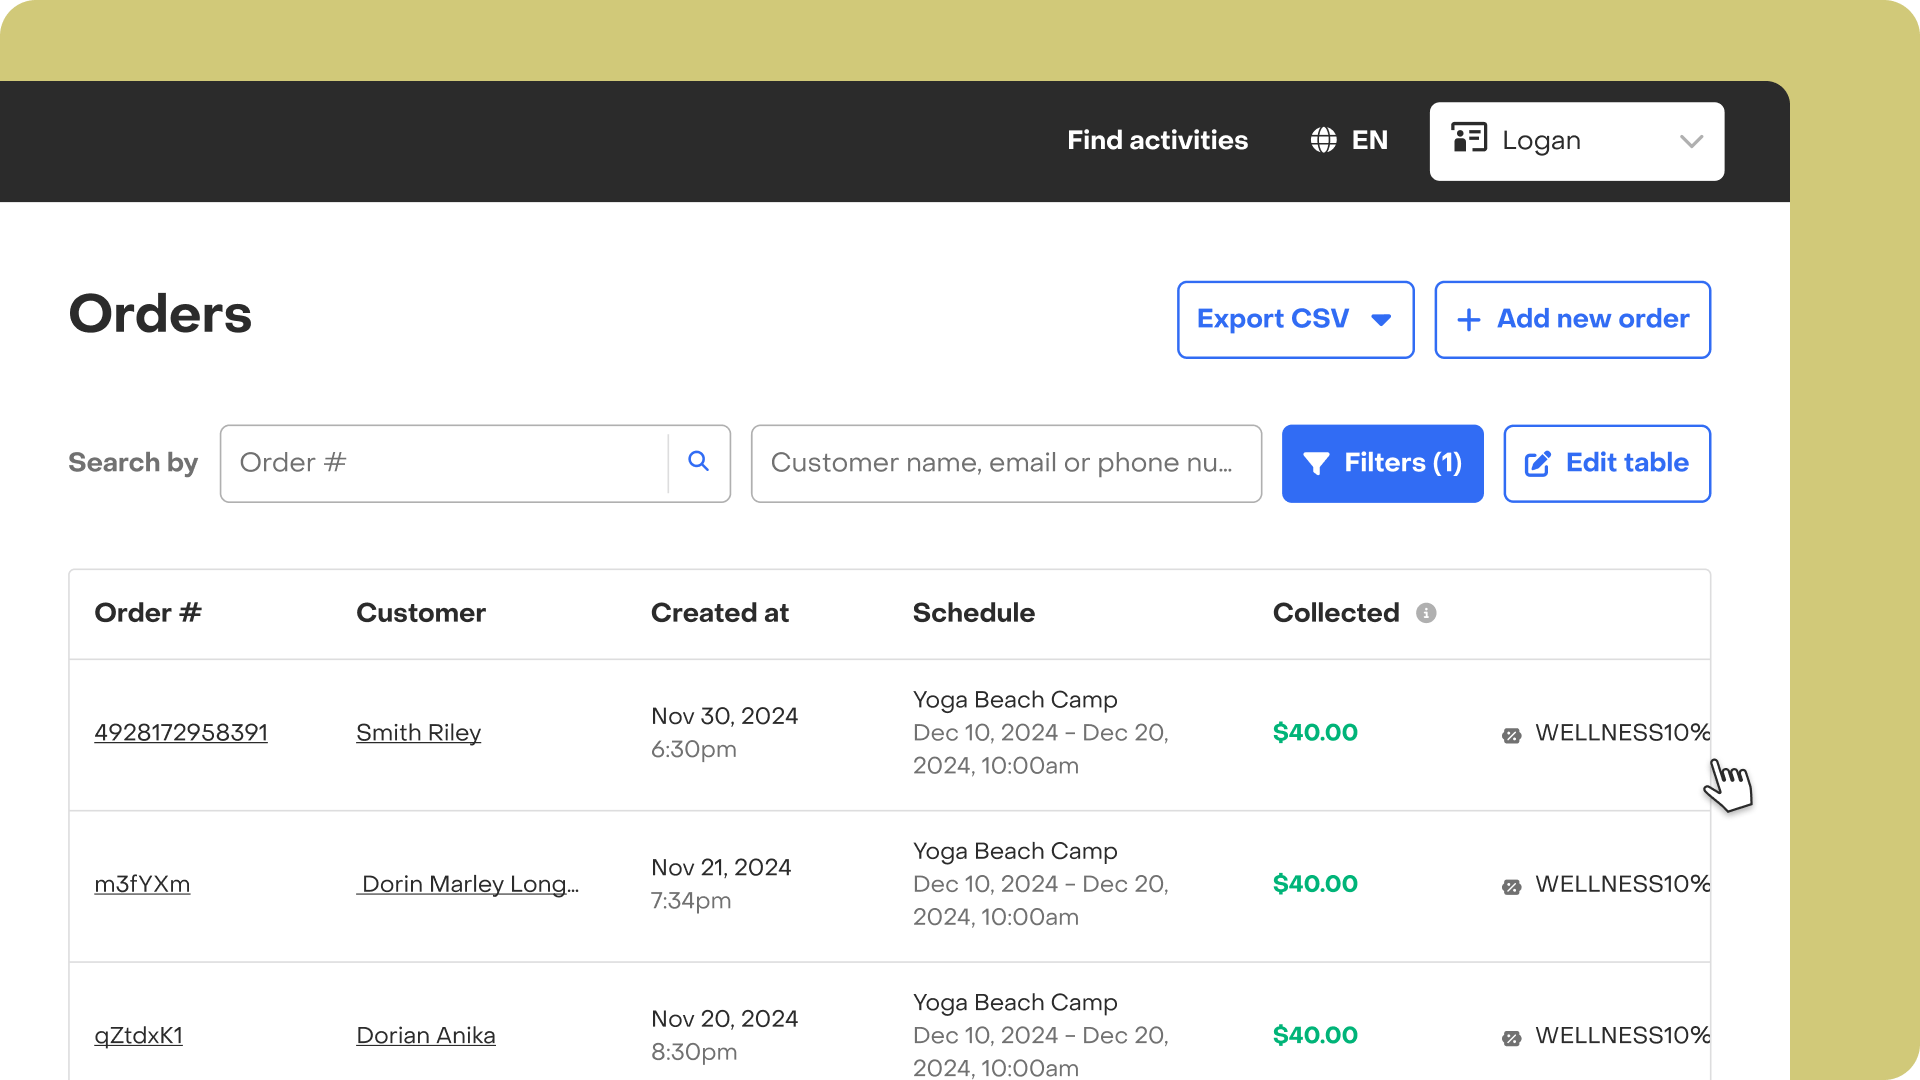This screenshot has width=1920, height=1080.
Task: Click the Edit table button label
Action: [x=1626, y=463]
